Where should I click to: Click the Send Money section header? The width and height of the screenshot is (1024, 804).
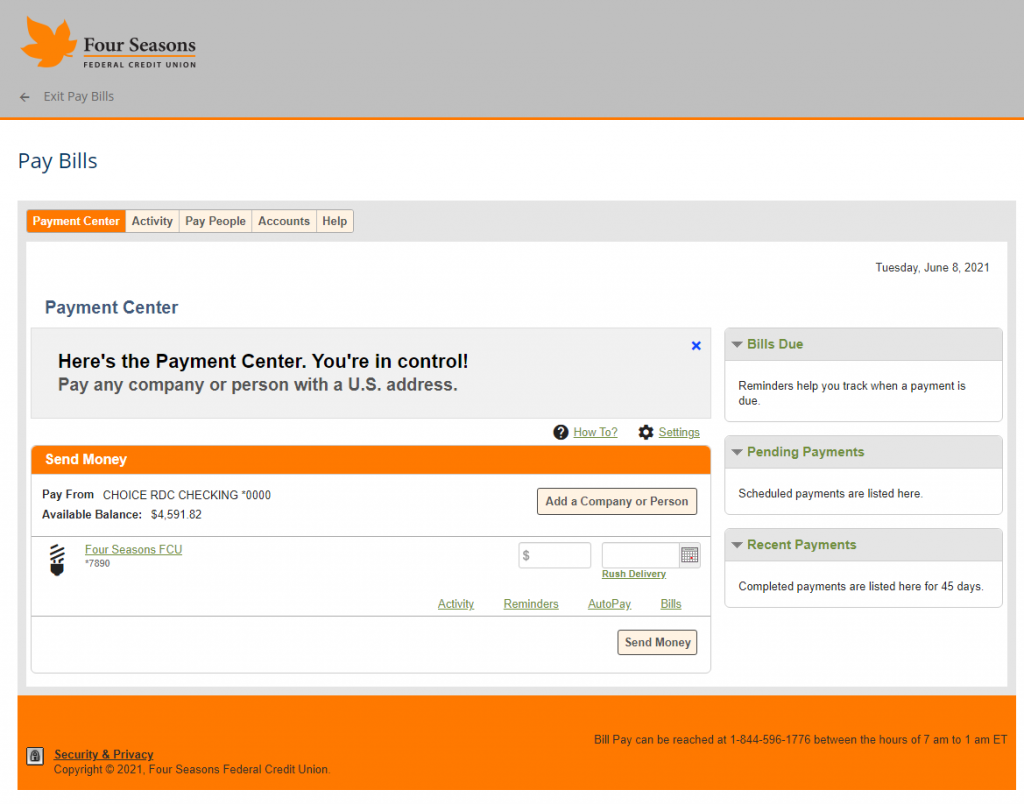pyautogui.click(x=371, y=460)
